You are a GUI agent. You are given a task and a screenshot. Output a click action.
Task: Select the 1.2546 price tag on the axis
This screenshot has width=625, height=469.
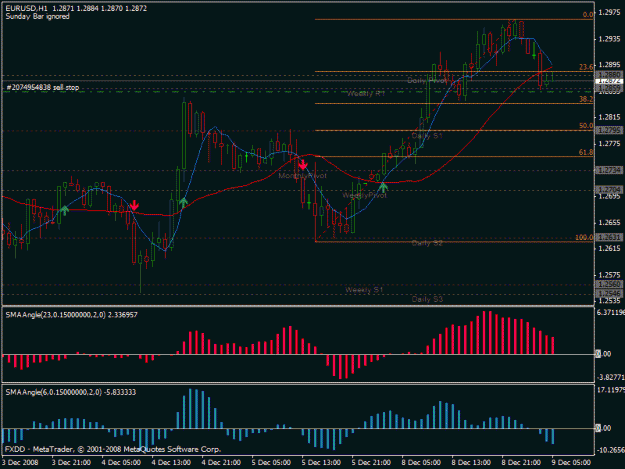(x=609, y=294)
